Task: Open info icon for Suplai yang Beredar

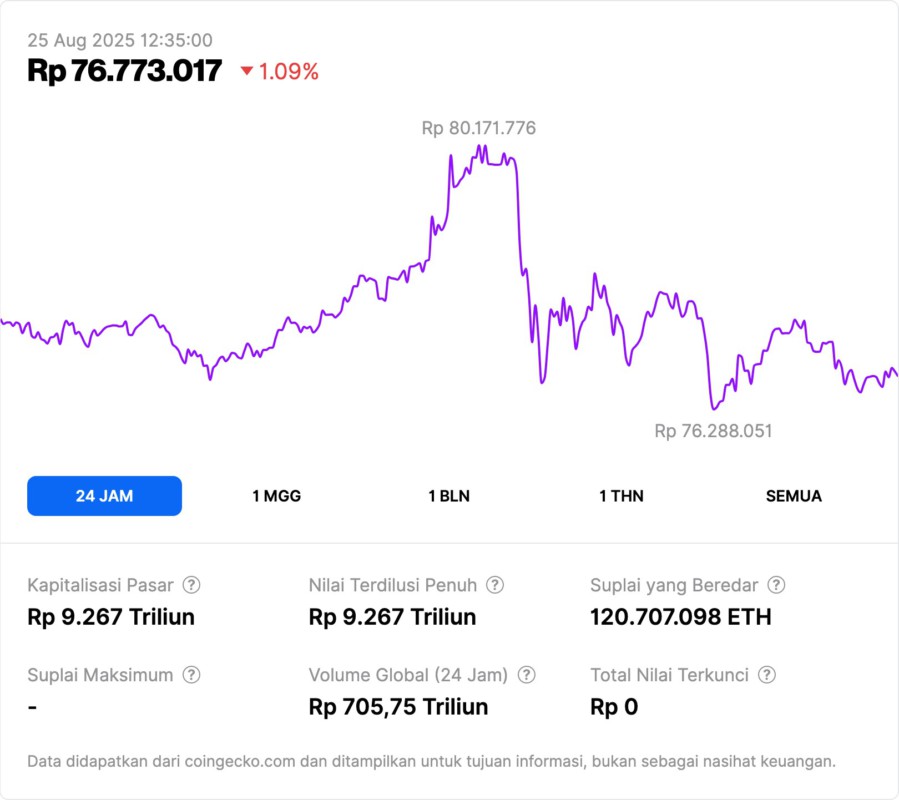Action: (x=775, y=585)
